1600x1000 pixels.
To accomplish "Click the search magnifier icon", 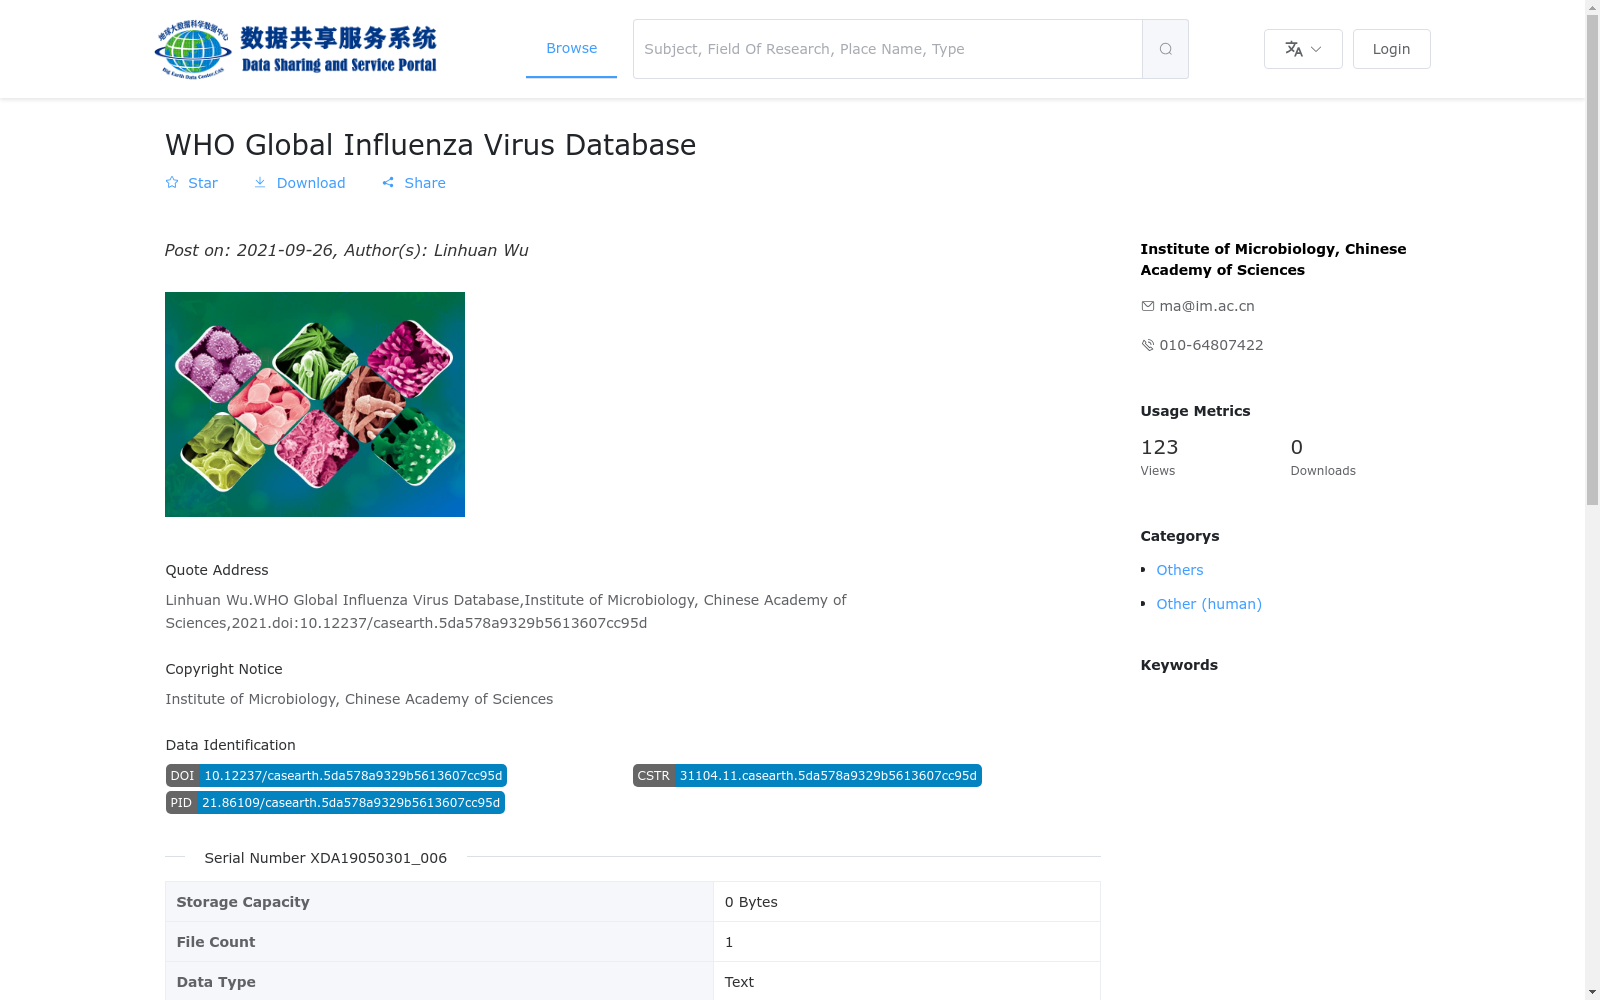I will [1165, 49].
